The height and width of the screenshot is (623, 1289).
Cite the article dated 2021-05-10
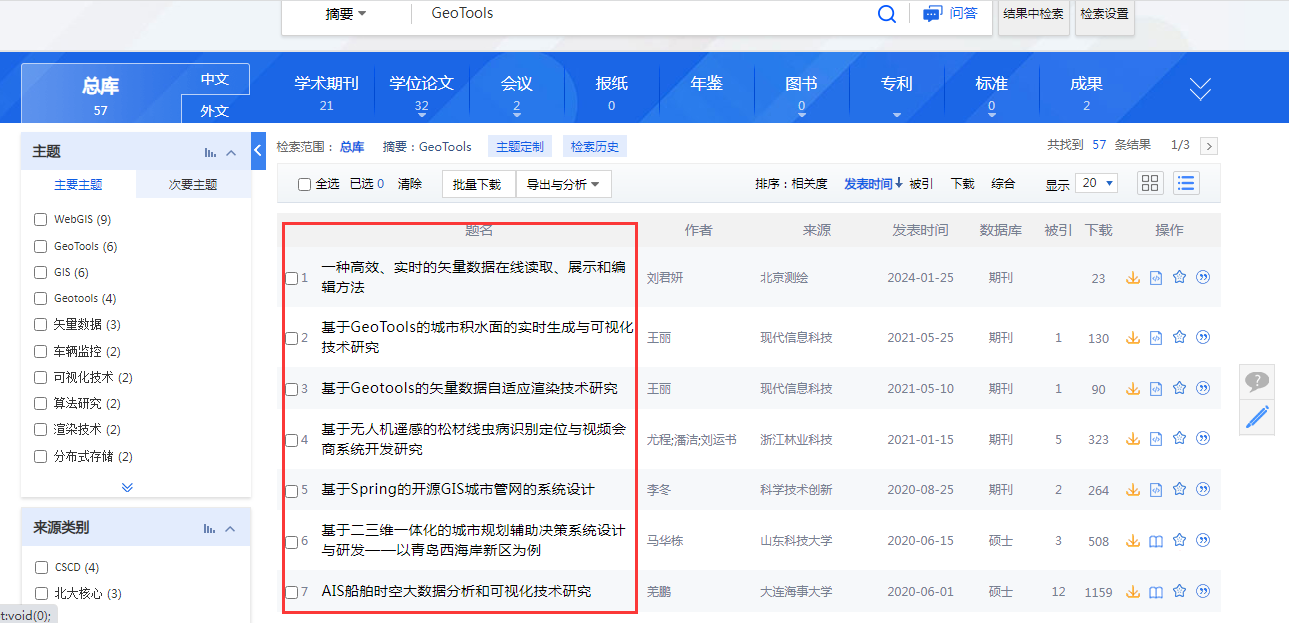[x=1203, y=388]
